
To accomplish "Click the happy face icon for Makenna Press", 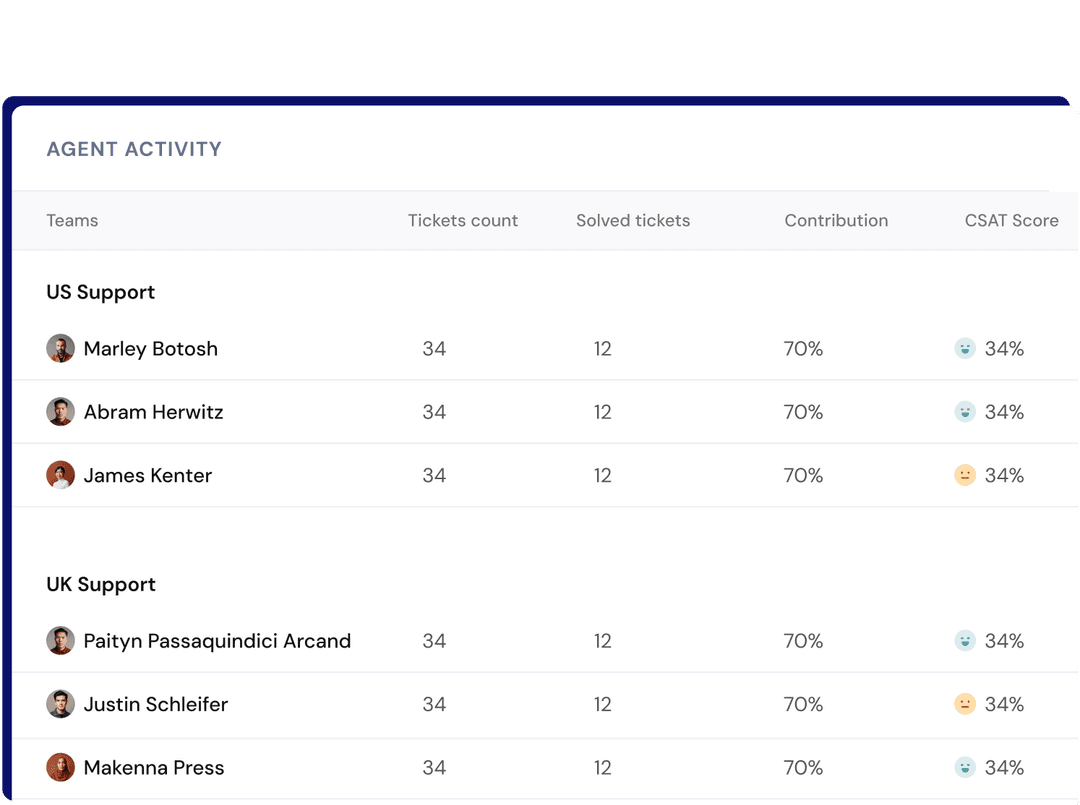I will pos(964,768).
